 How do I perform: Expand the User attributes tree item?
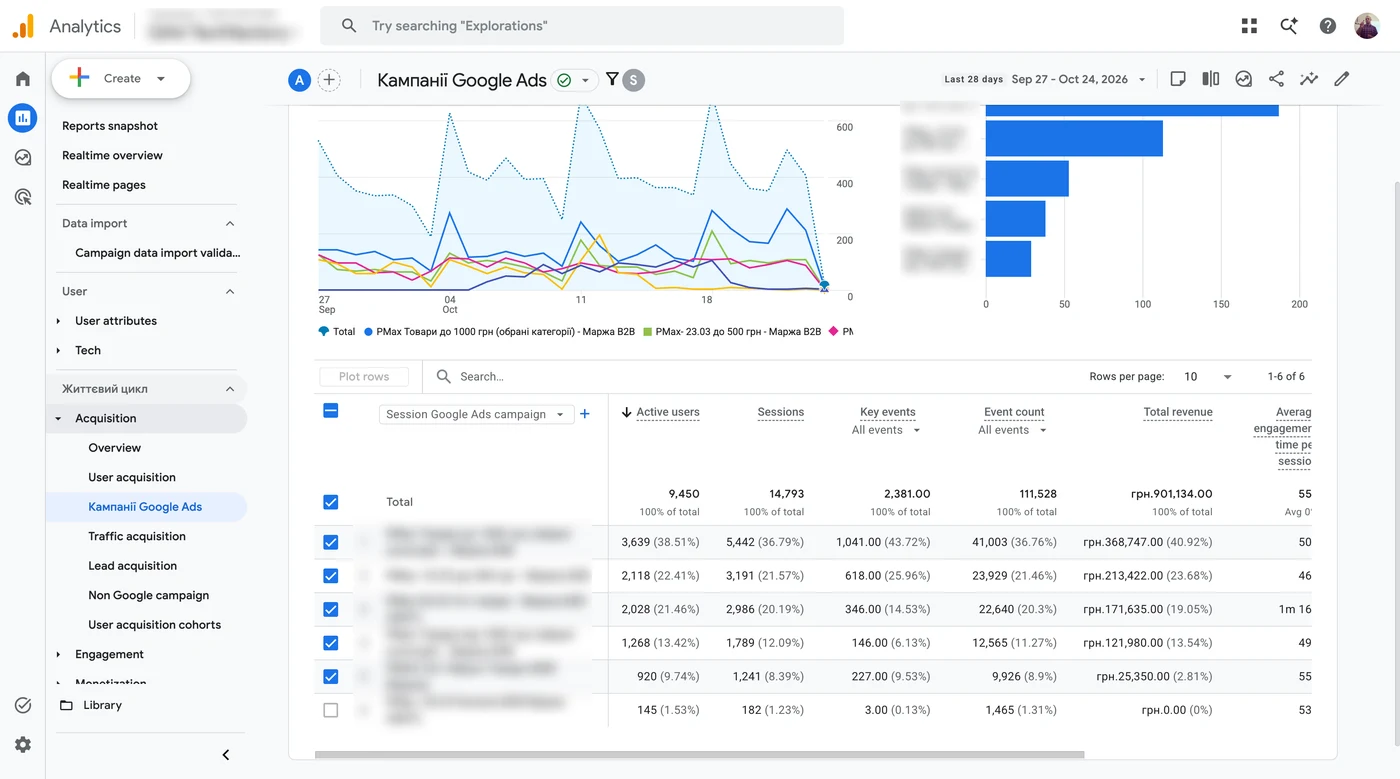tap(58, 321)
